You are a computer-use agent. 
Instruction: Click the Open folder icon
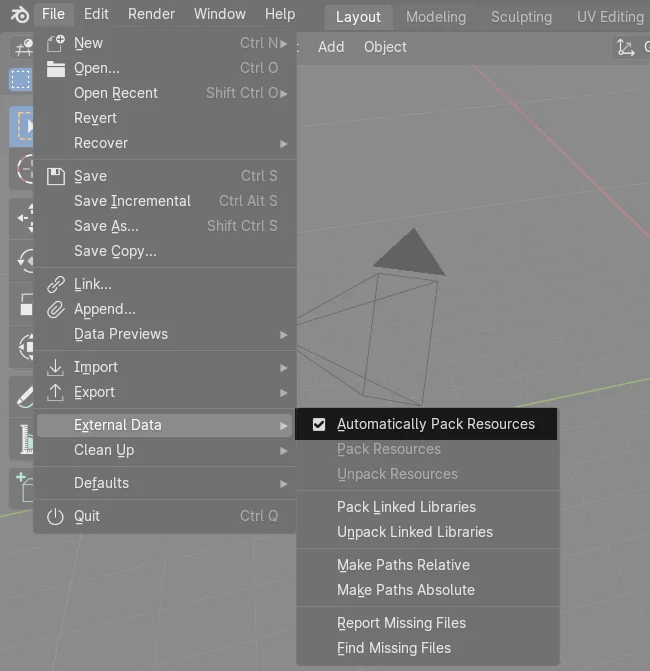point(56,68)
